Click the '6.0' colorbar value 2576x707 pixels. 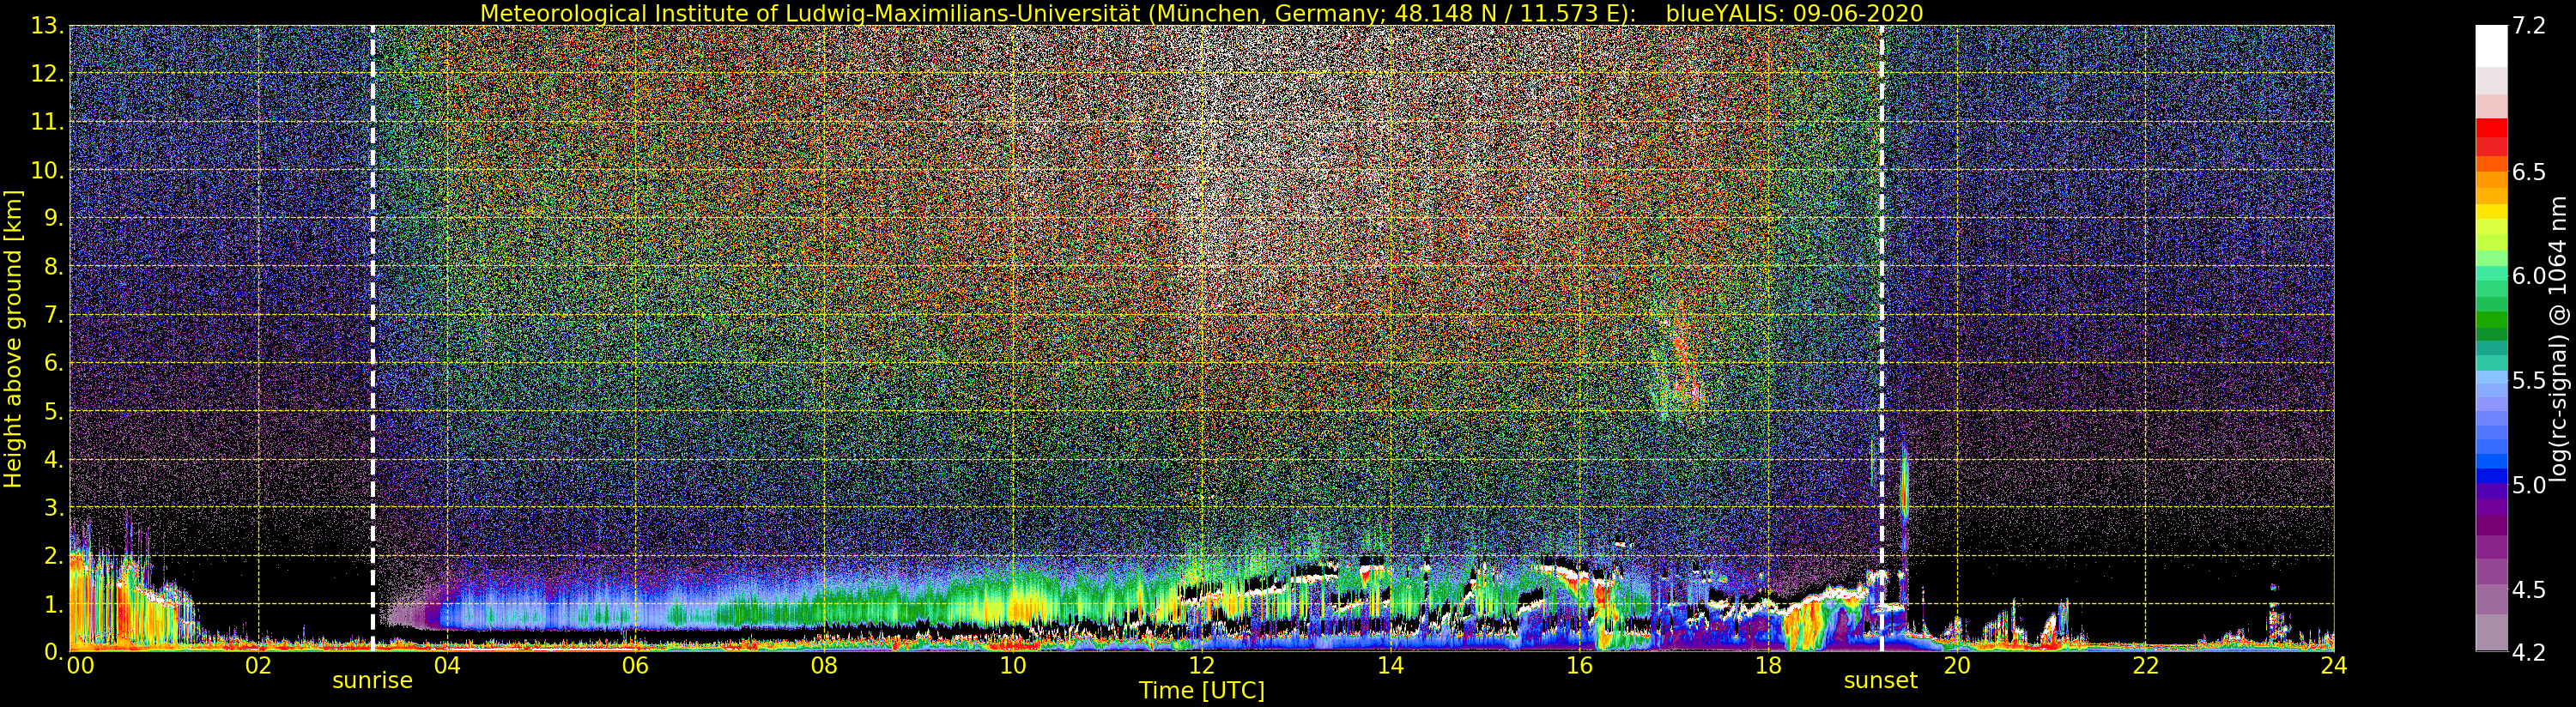pyautogui.click(x=2529, y=276)
